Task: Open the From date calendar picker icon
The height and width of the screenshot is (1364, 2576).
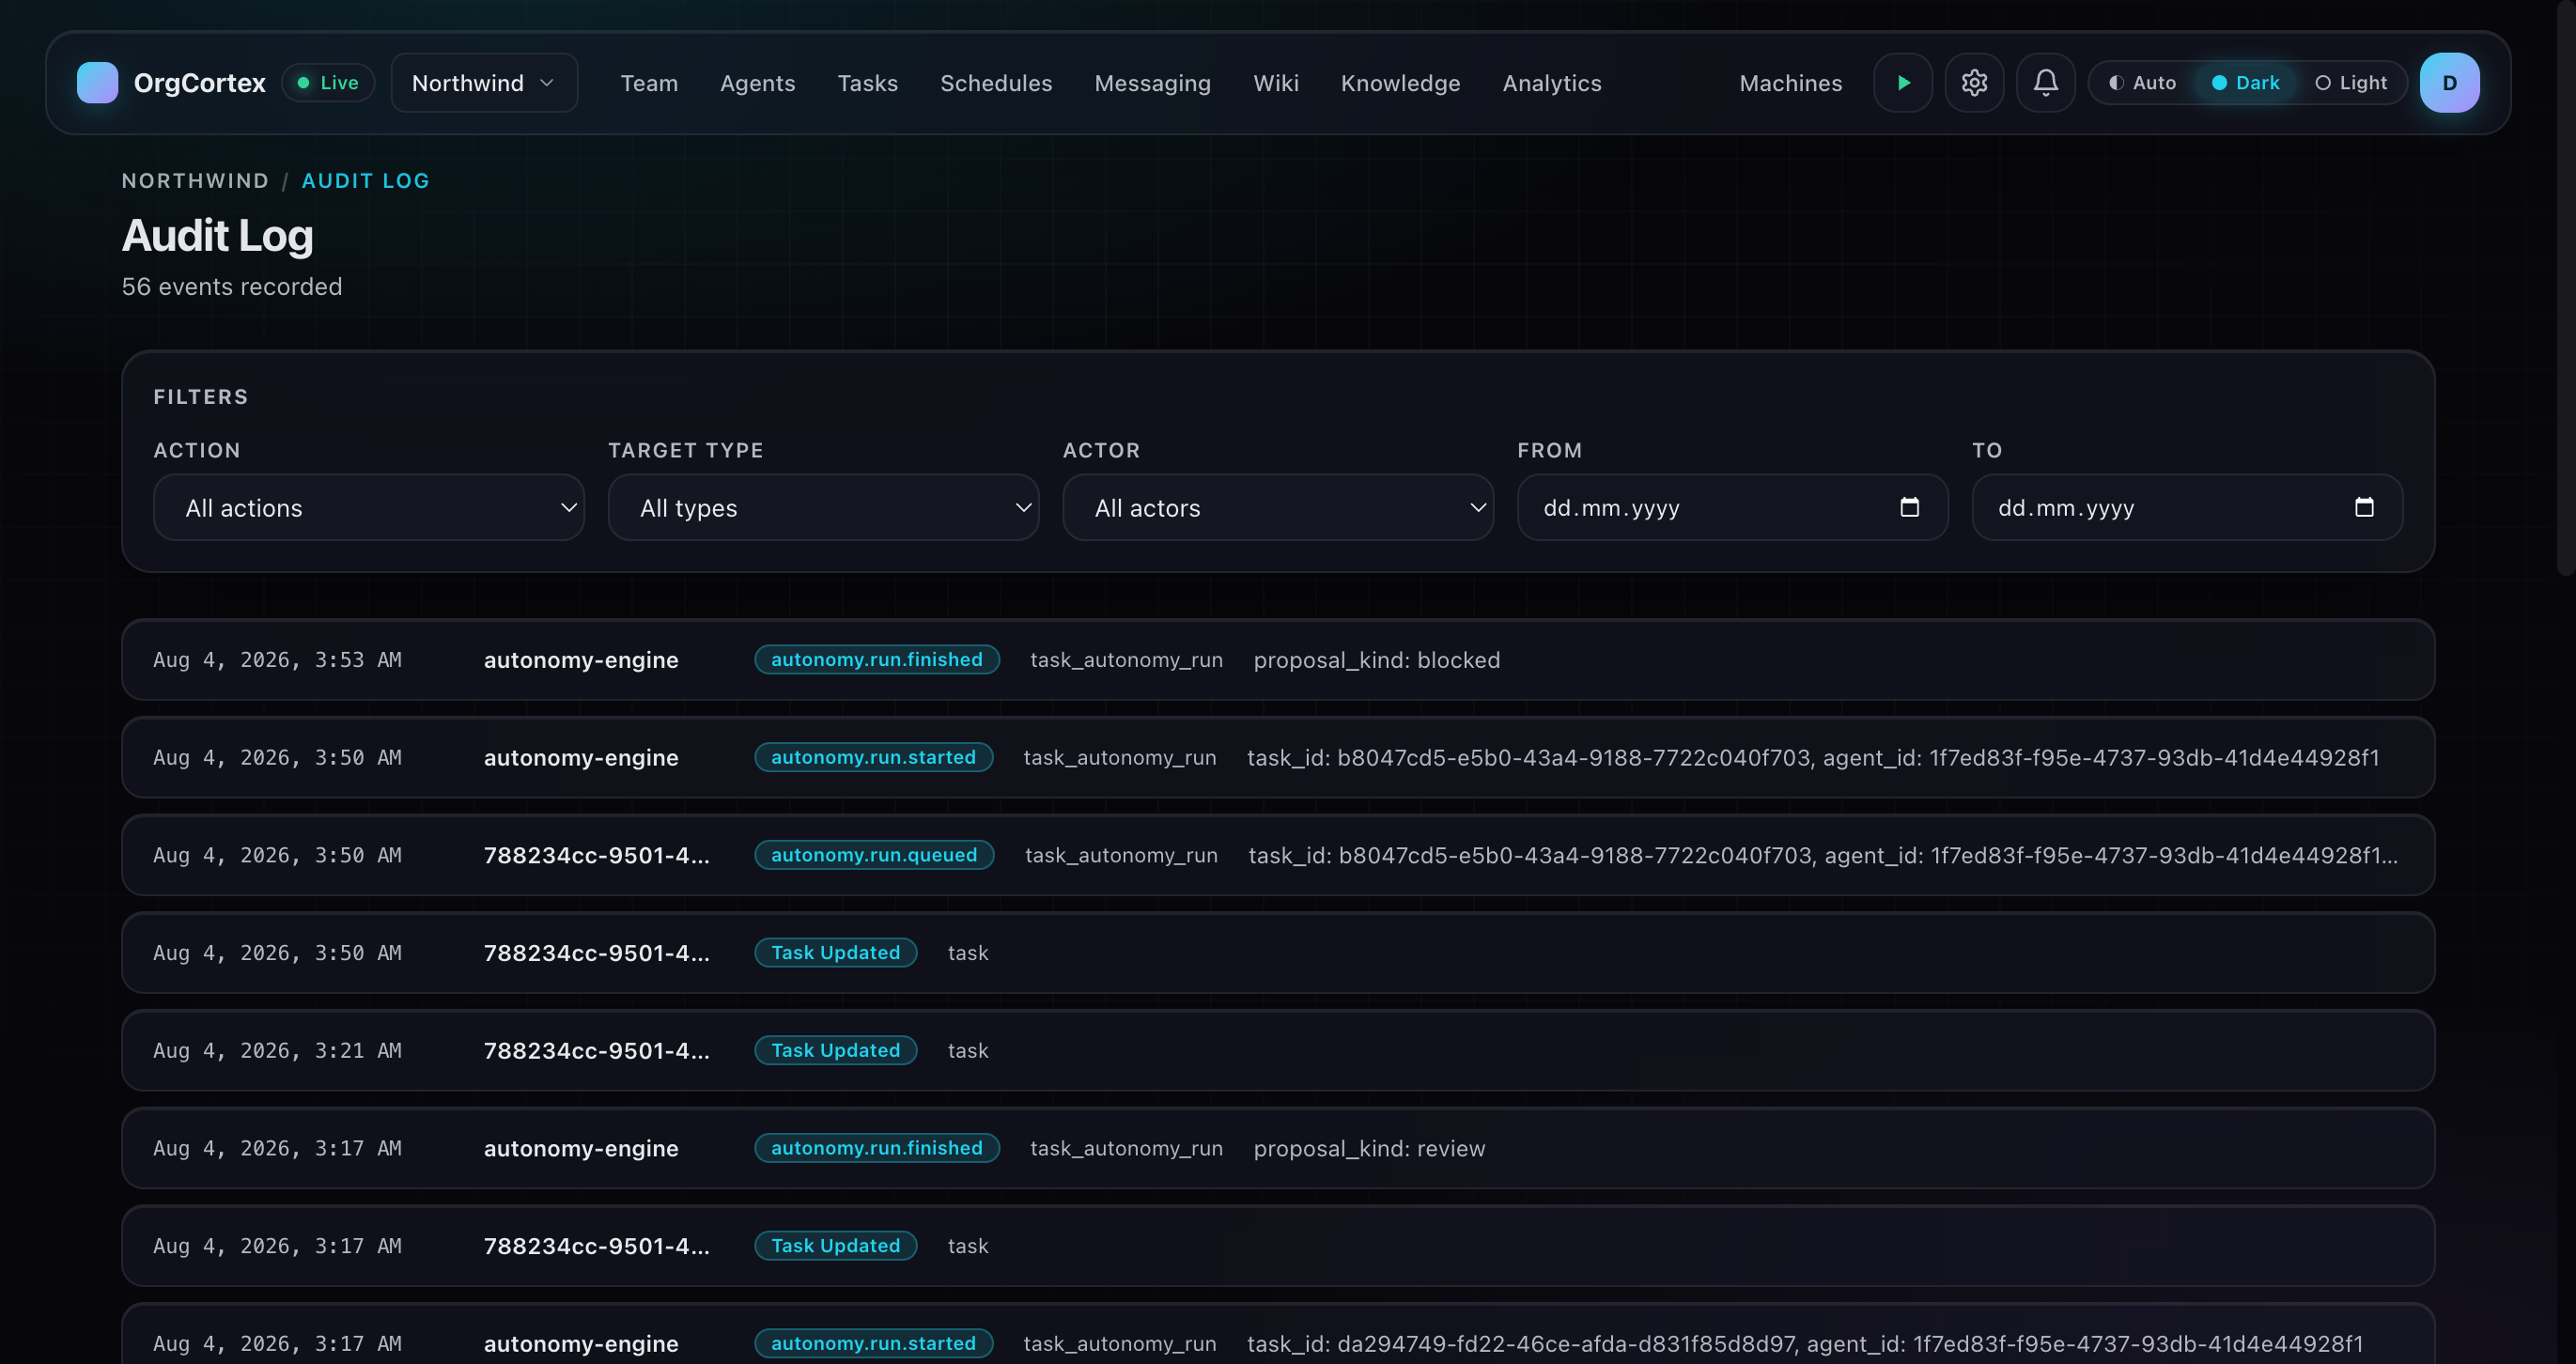Action: click(x=1909, y=507)
